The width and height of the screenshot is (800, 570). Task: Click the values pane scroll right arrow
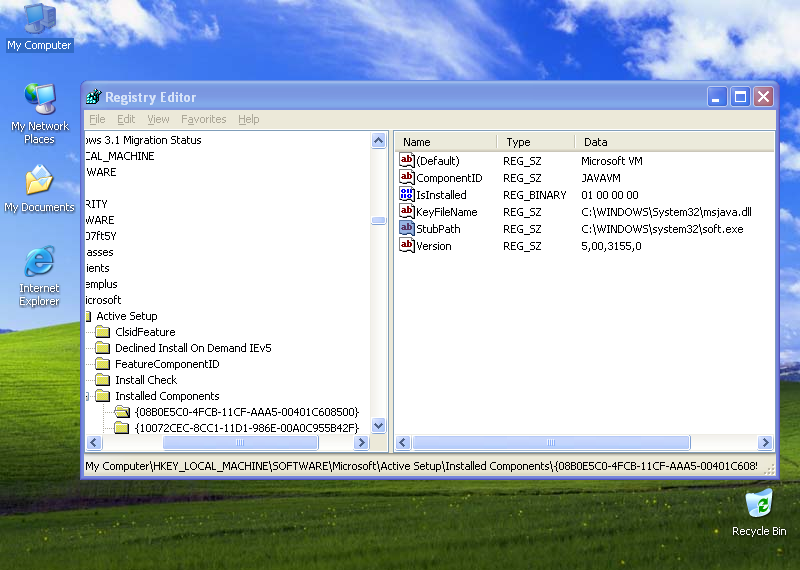tap(765, 442)
